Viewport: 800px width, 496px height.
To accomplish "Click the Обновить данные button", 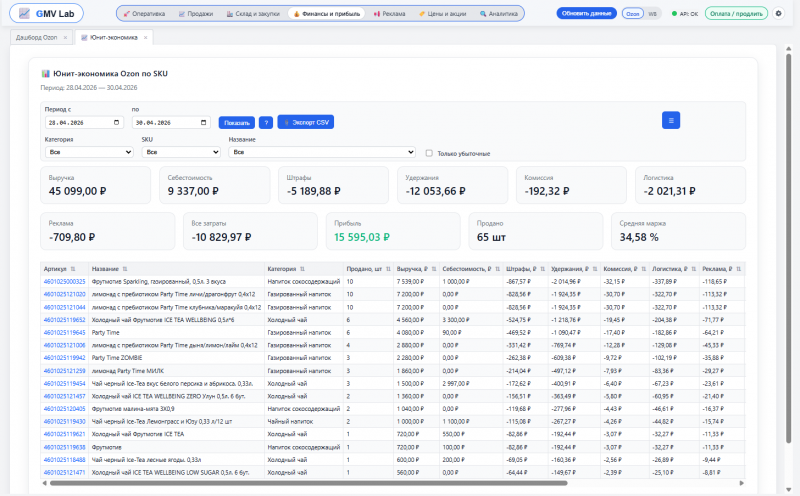I will pos(586,14).
